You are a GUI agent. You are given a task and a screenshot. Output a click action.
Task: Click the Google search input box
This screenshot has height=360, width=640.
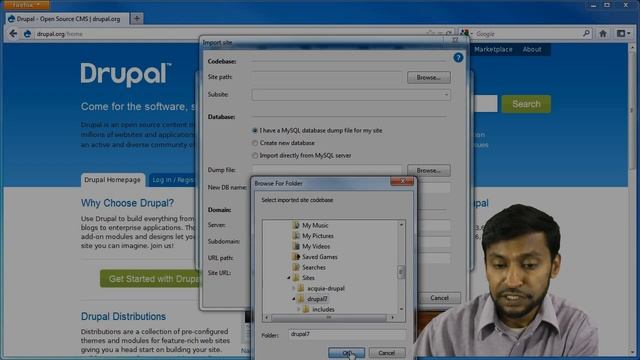[527, 34]
